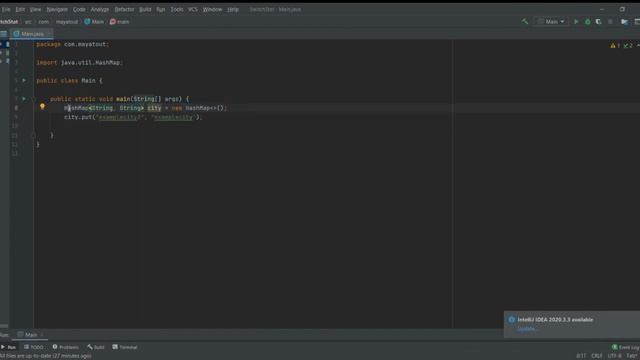Select the Main.java editor tab
The width and height of the screenshot is (640, 360).
[x=32, y=34]
